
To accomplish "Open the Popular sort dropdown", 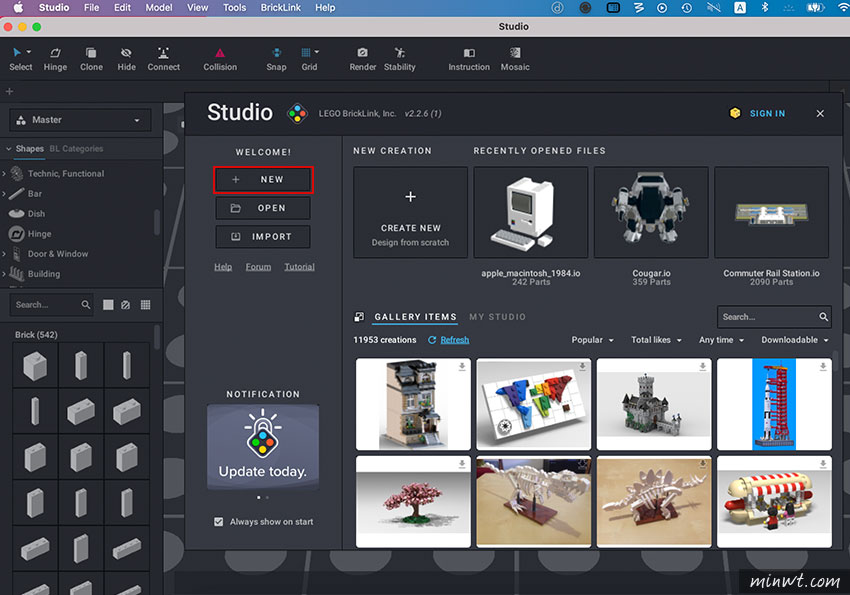I will [x=593, y=340].
